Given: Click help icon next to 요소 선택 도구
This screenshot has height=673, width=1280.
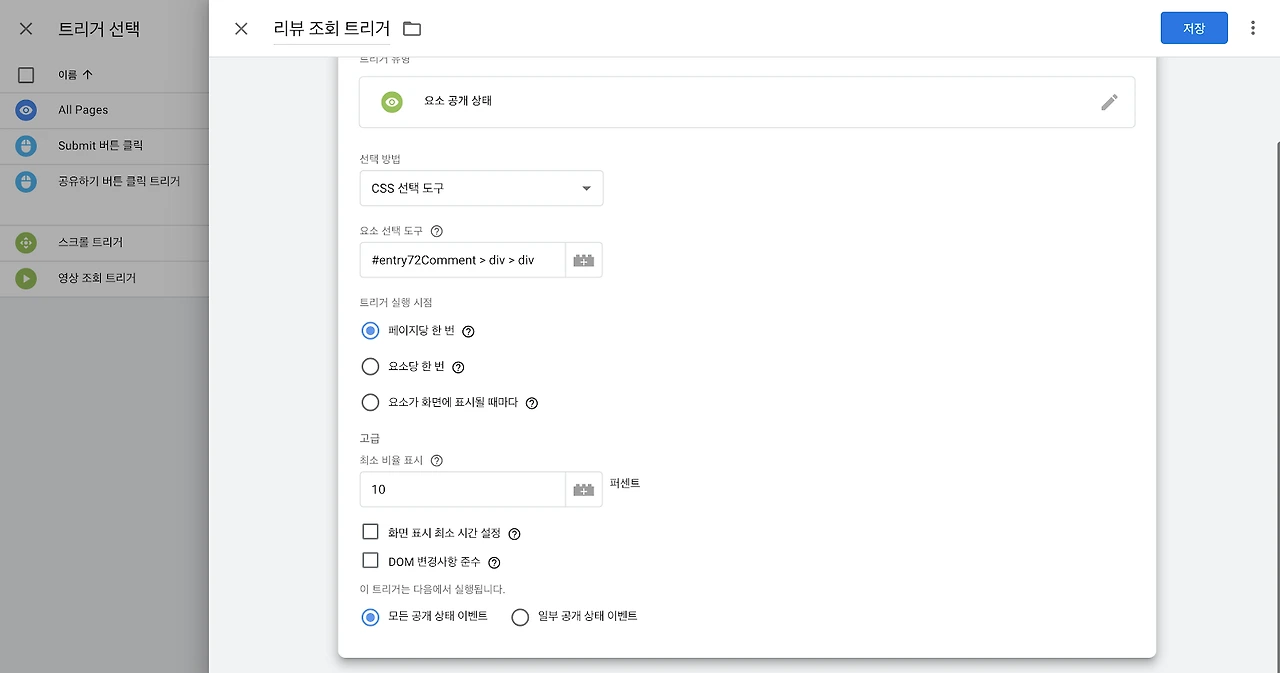Looking at the screenshot, I should 436,231.
